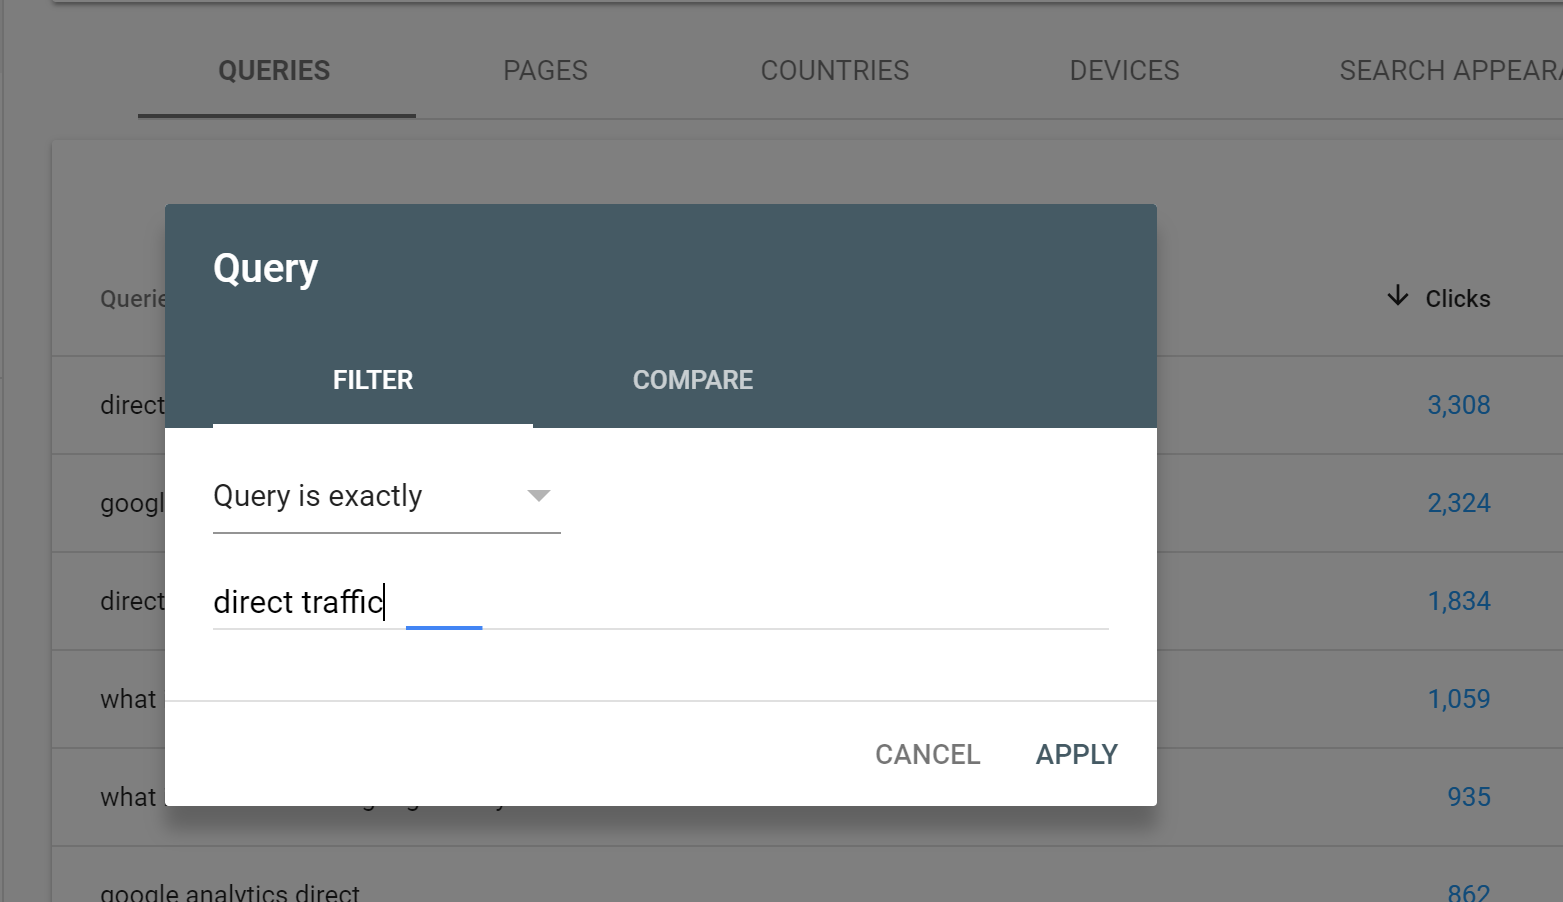Select the 935 clicks value

[x=1468, y=797]
